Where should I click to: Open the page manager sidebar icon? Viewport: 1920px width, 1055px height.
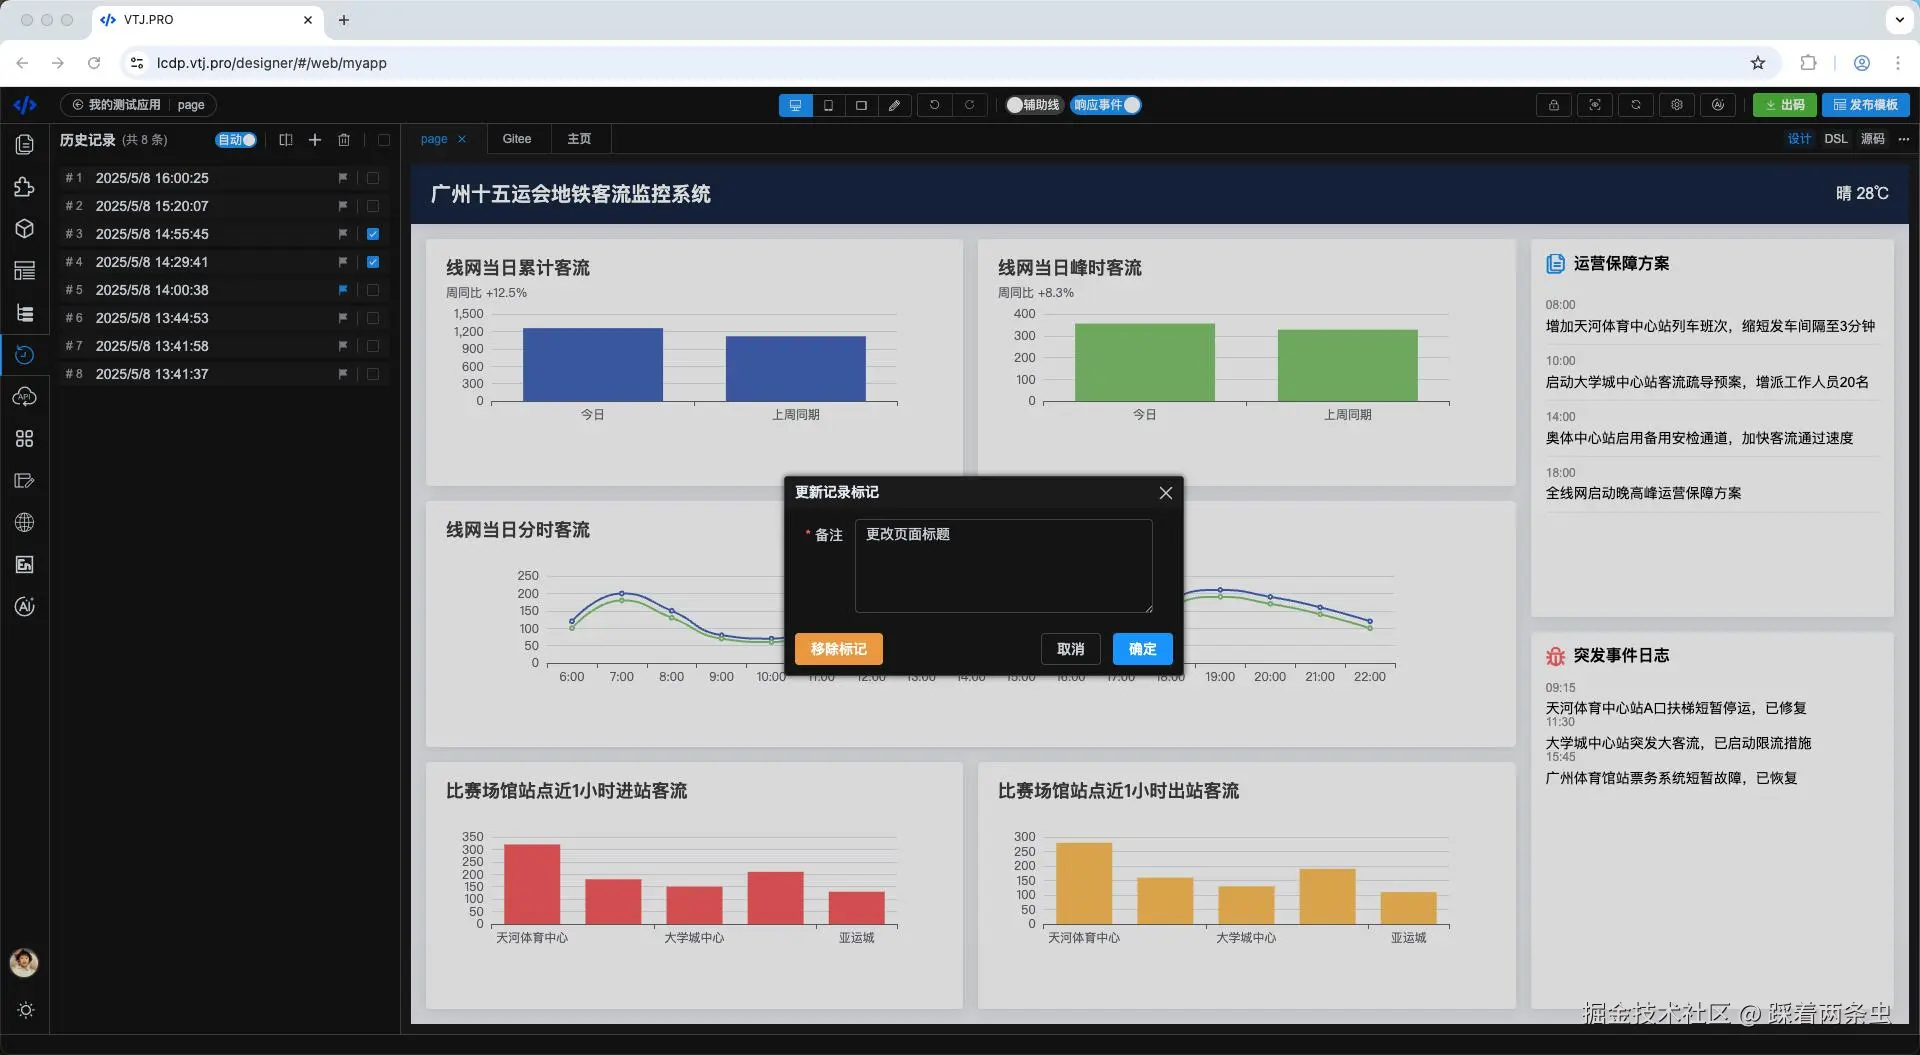25,145
